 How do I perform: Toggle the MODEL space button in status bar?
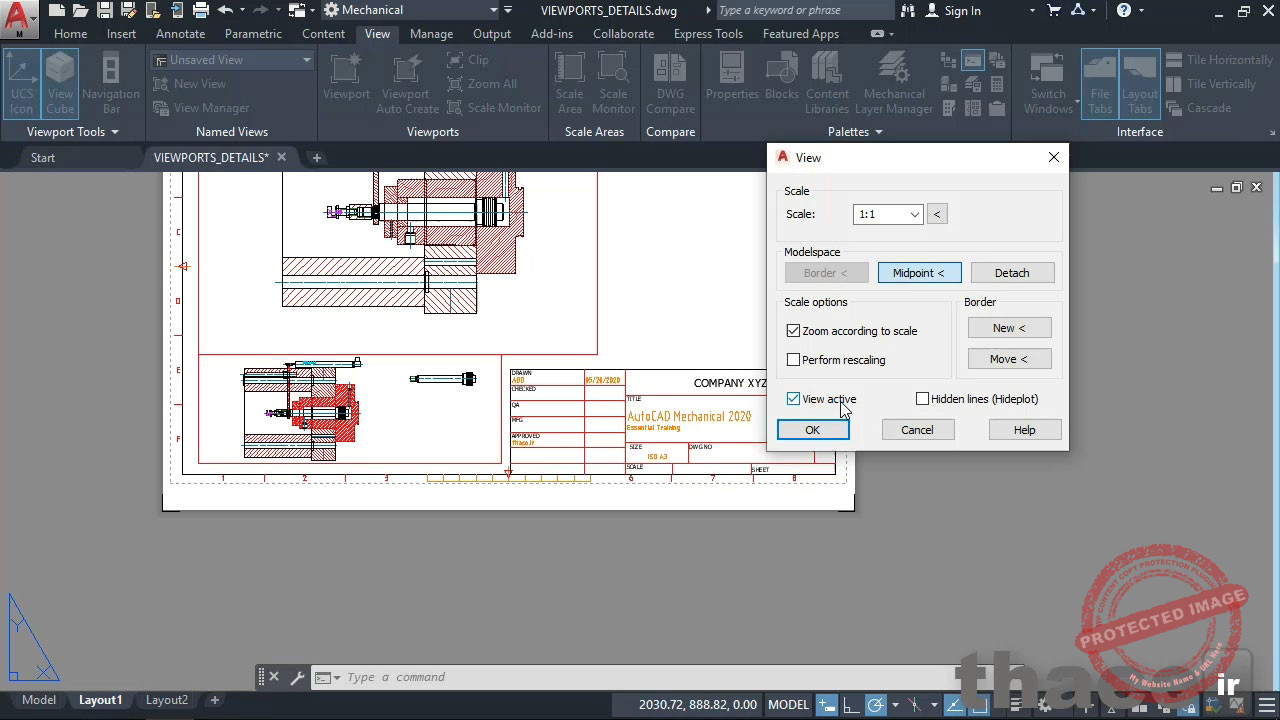pos(788,704)
